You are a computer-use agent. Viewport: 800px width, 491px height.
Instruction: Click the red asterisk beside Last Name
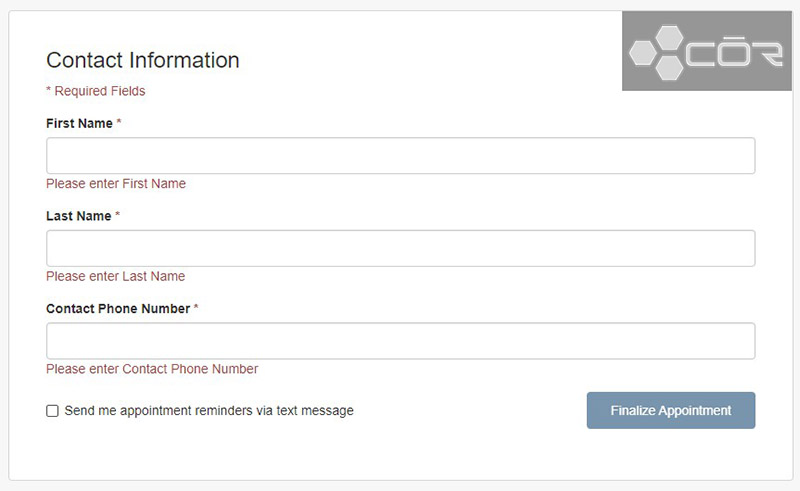point(117,214)
